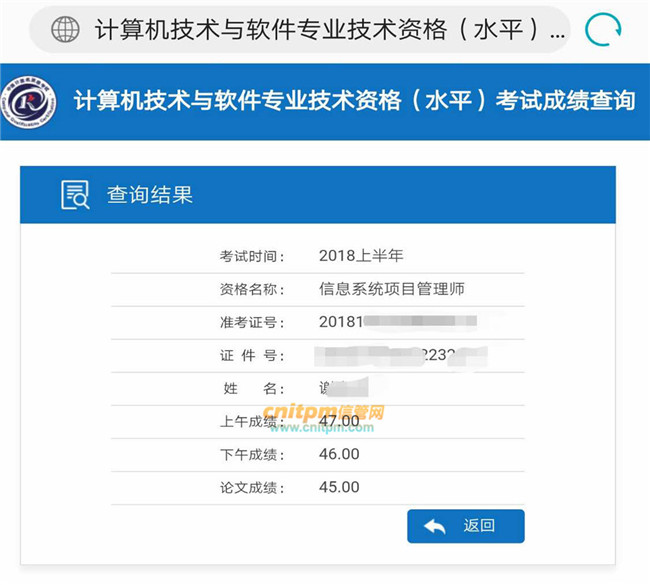This screenshot has width=650, height=585.
Task: Click the 查询结果 panel heading
Action: click(x=150, y=194)
